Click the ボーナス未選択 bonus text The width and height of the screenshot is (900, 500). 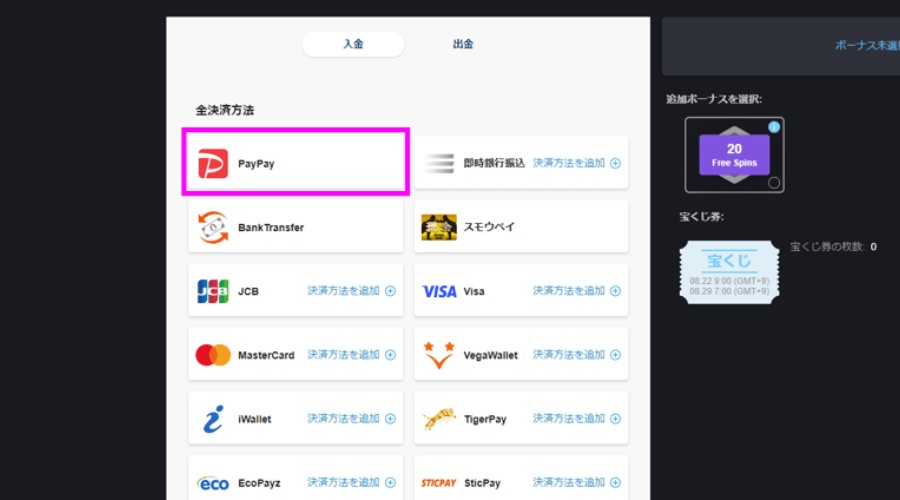coord(867,46)
